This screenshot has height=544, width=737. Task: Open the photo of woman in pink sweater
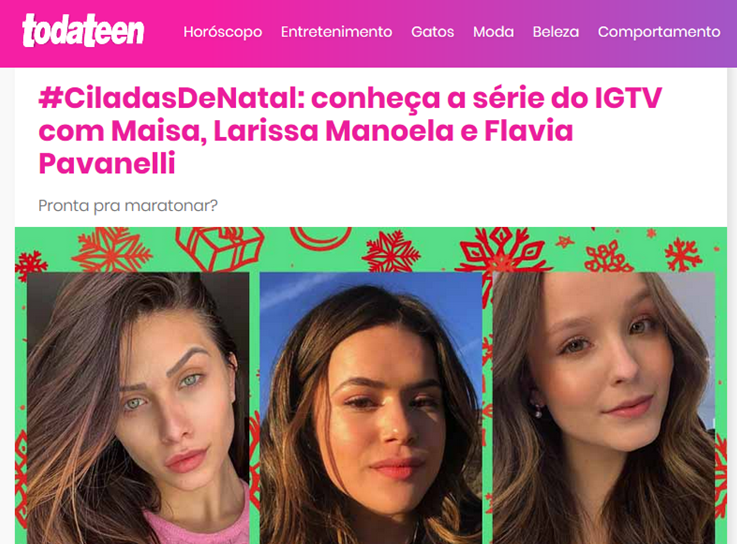tap(138, 408)
